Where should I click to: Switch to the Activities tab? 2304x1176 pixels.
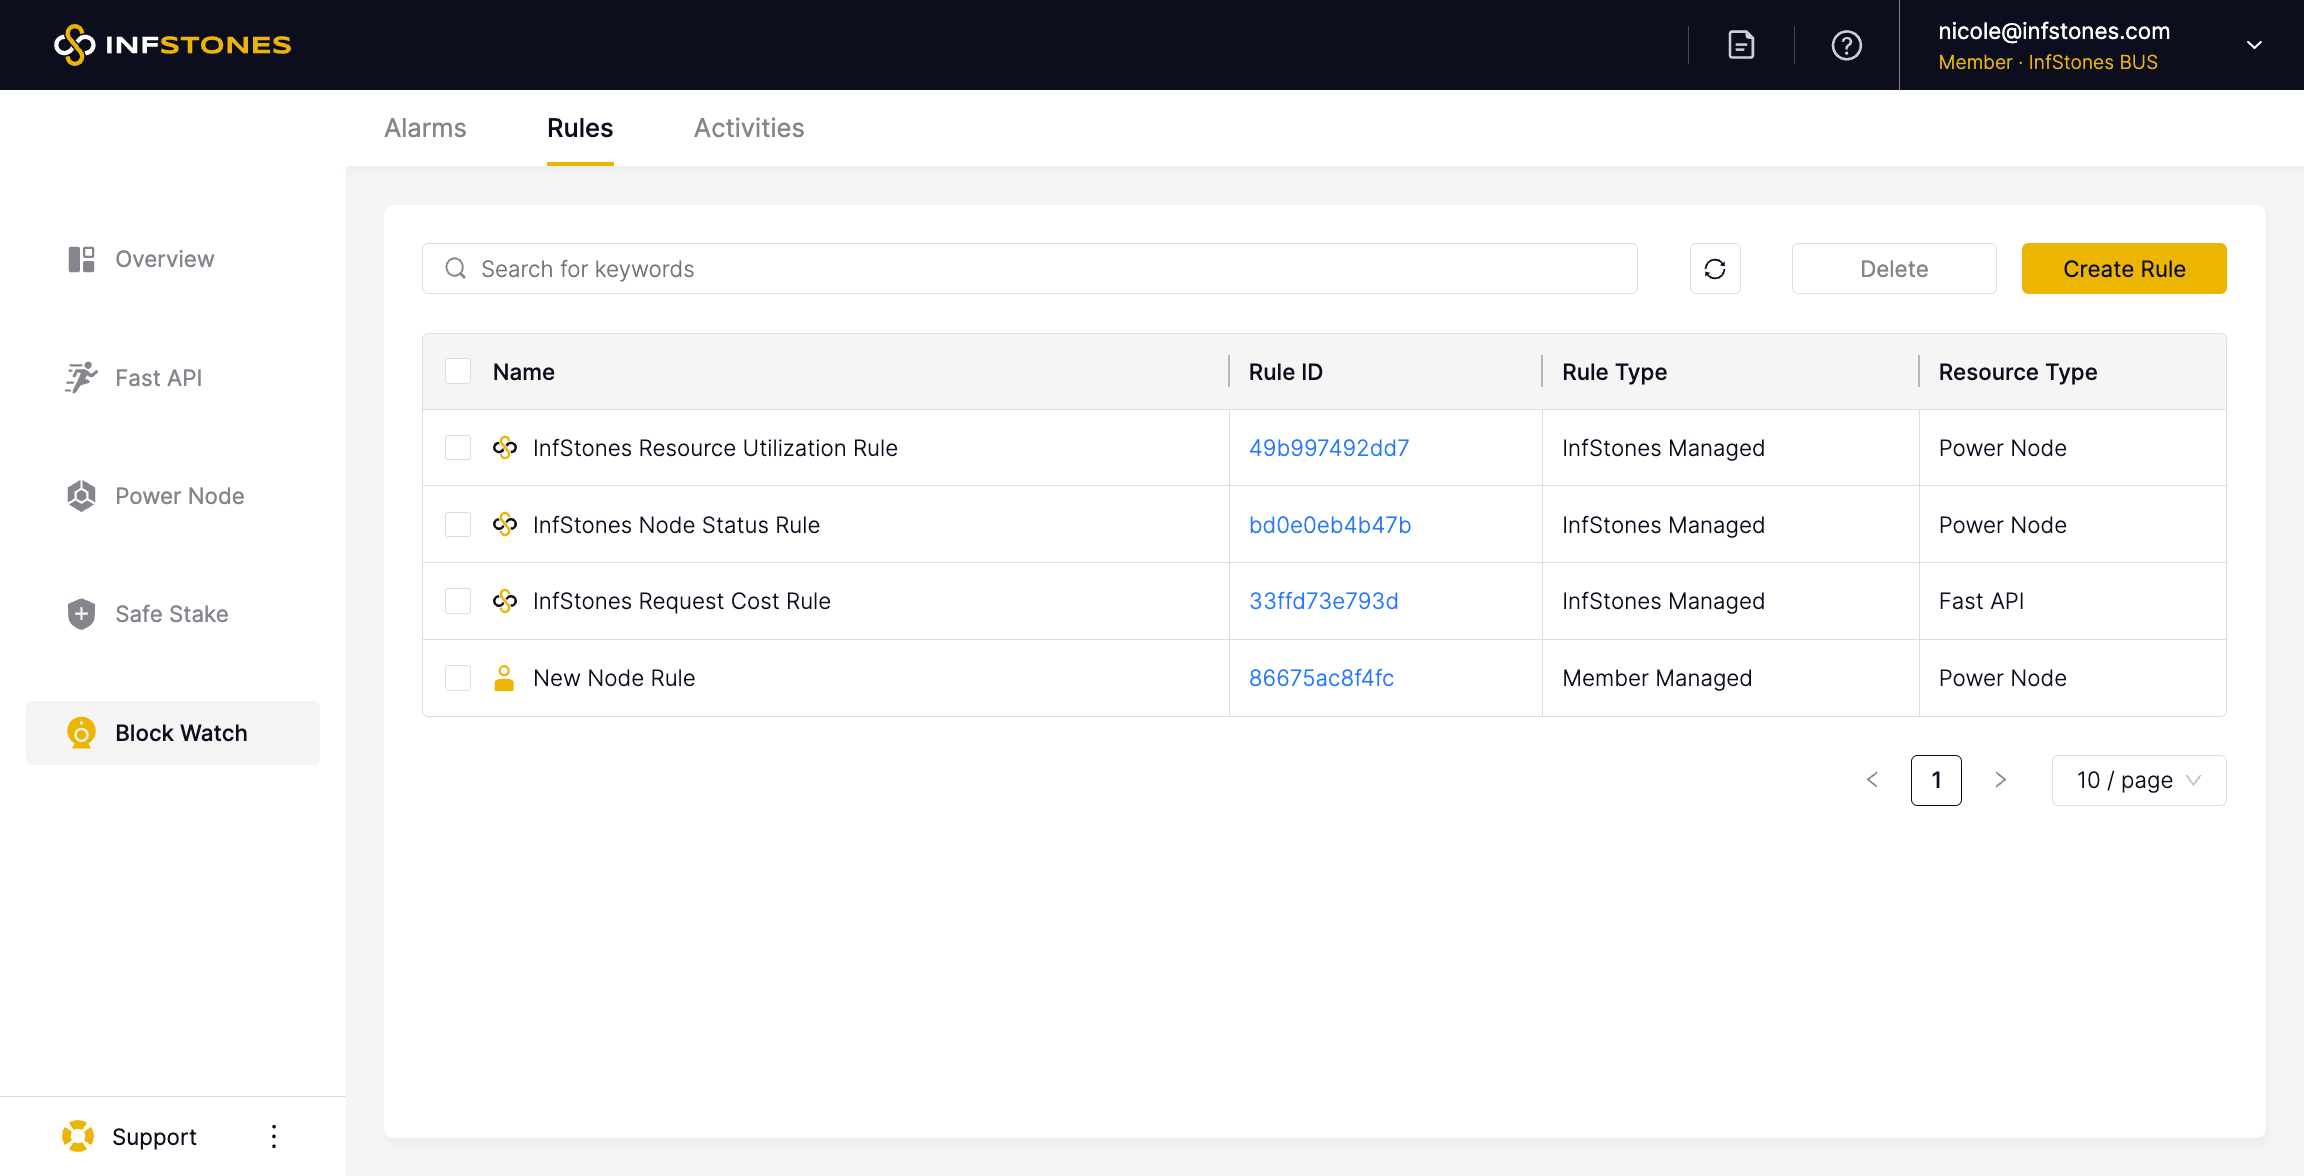pos(749,128)
